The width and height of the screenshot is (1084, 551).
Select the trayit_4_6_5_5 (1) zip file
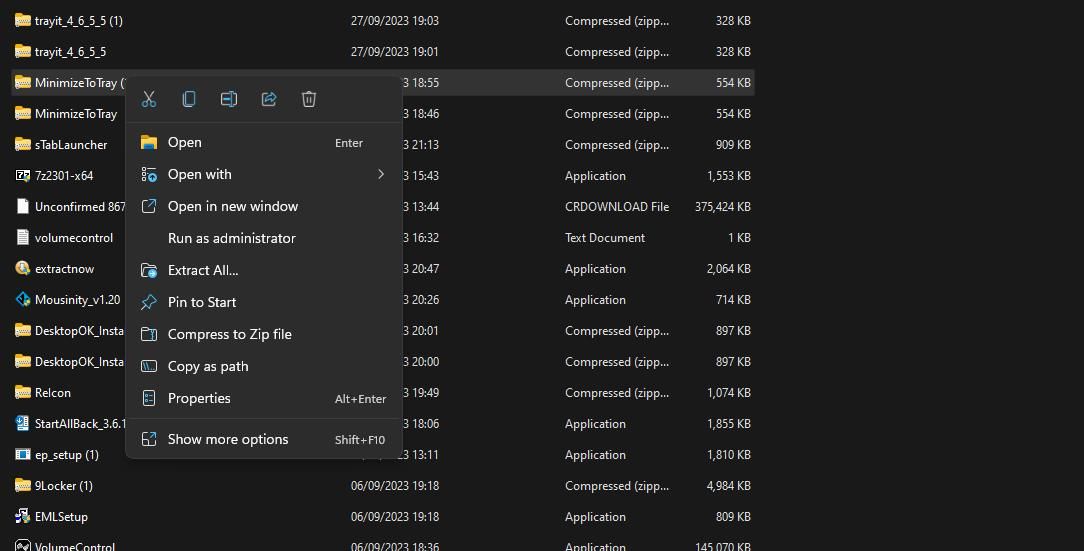78,21
